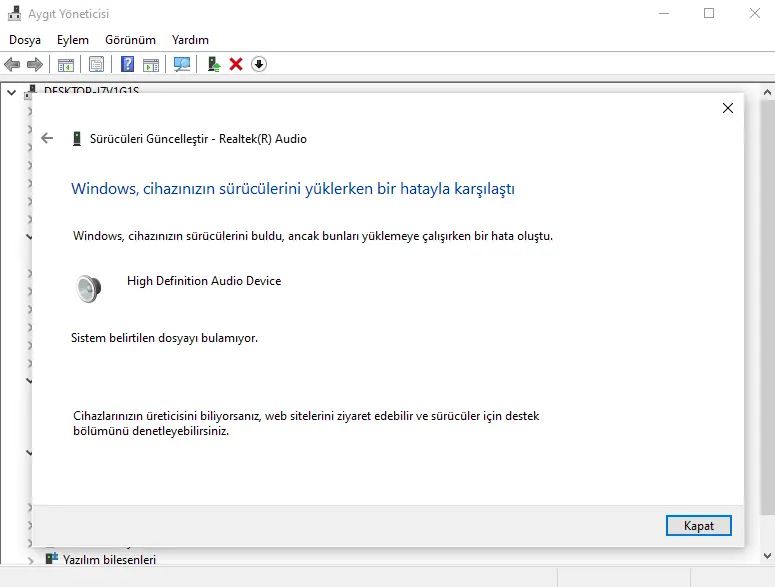Click the device icon beside Sürücüleri Güncelleştir
The width and height of the screenshot is (775, 587).
77,139
